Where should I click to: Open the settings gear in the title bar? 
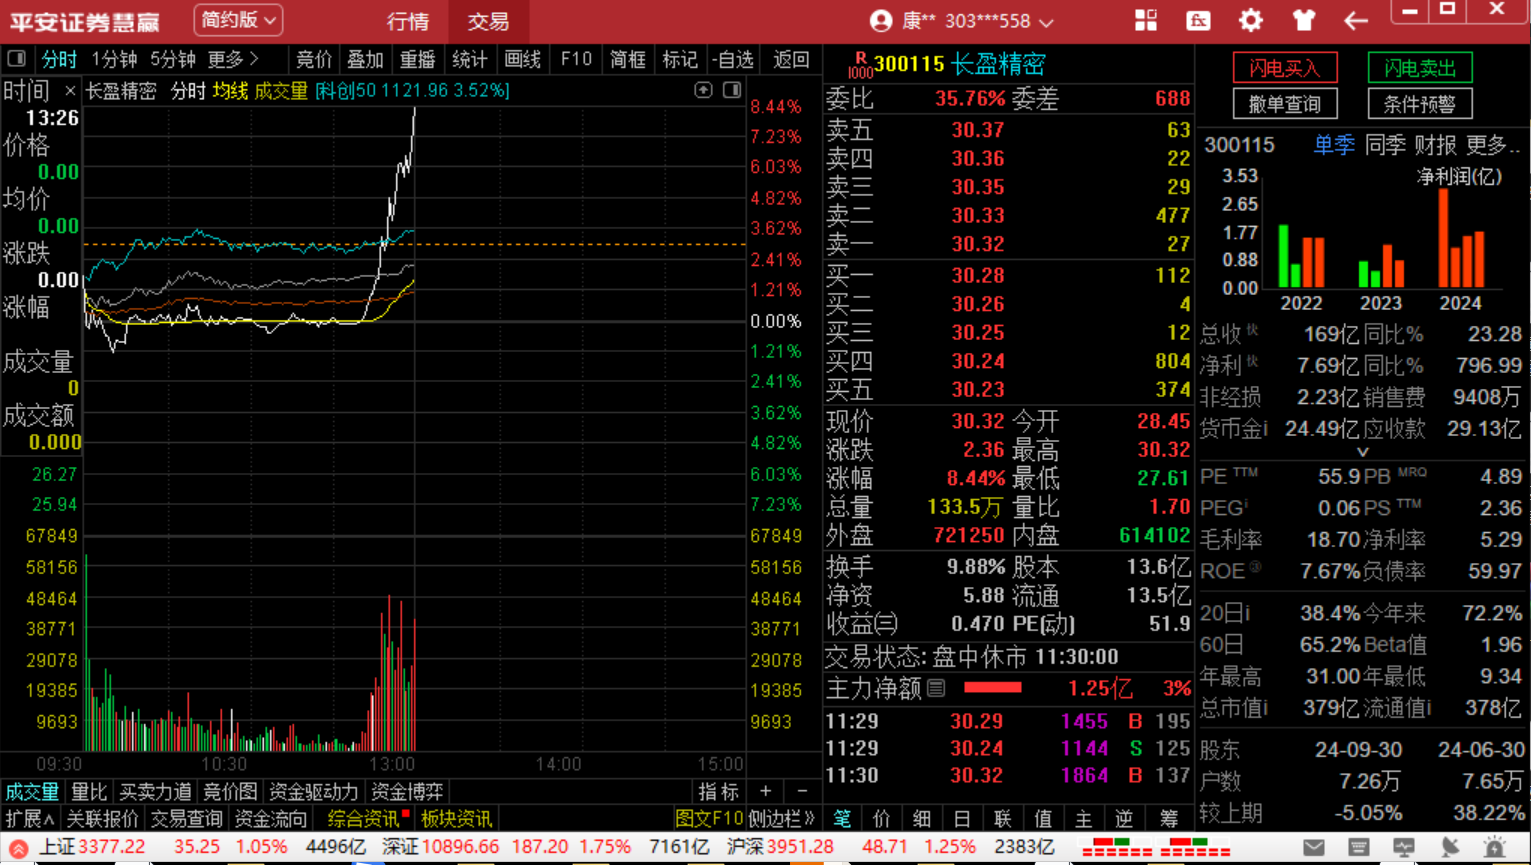tap(1251, 20)
